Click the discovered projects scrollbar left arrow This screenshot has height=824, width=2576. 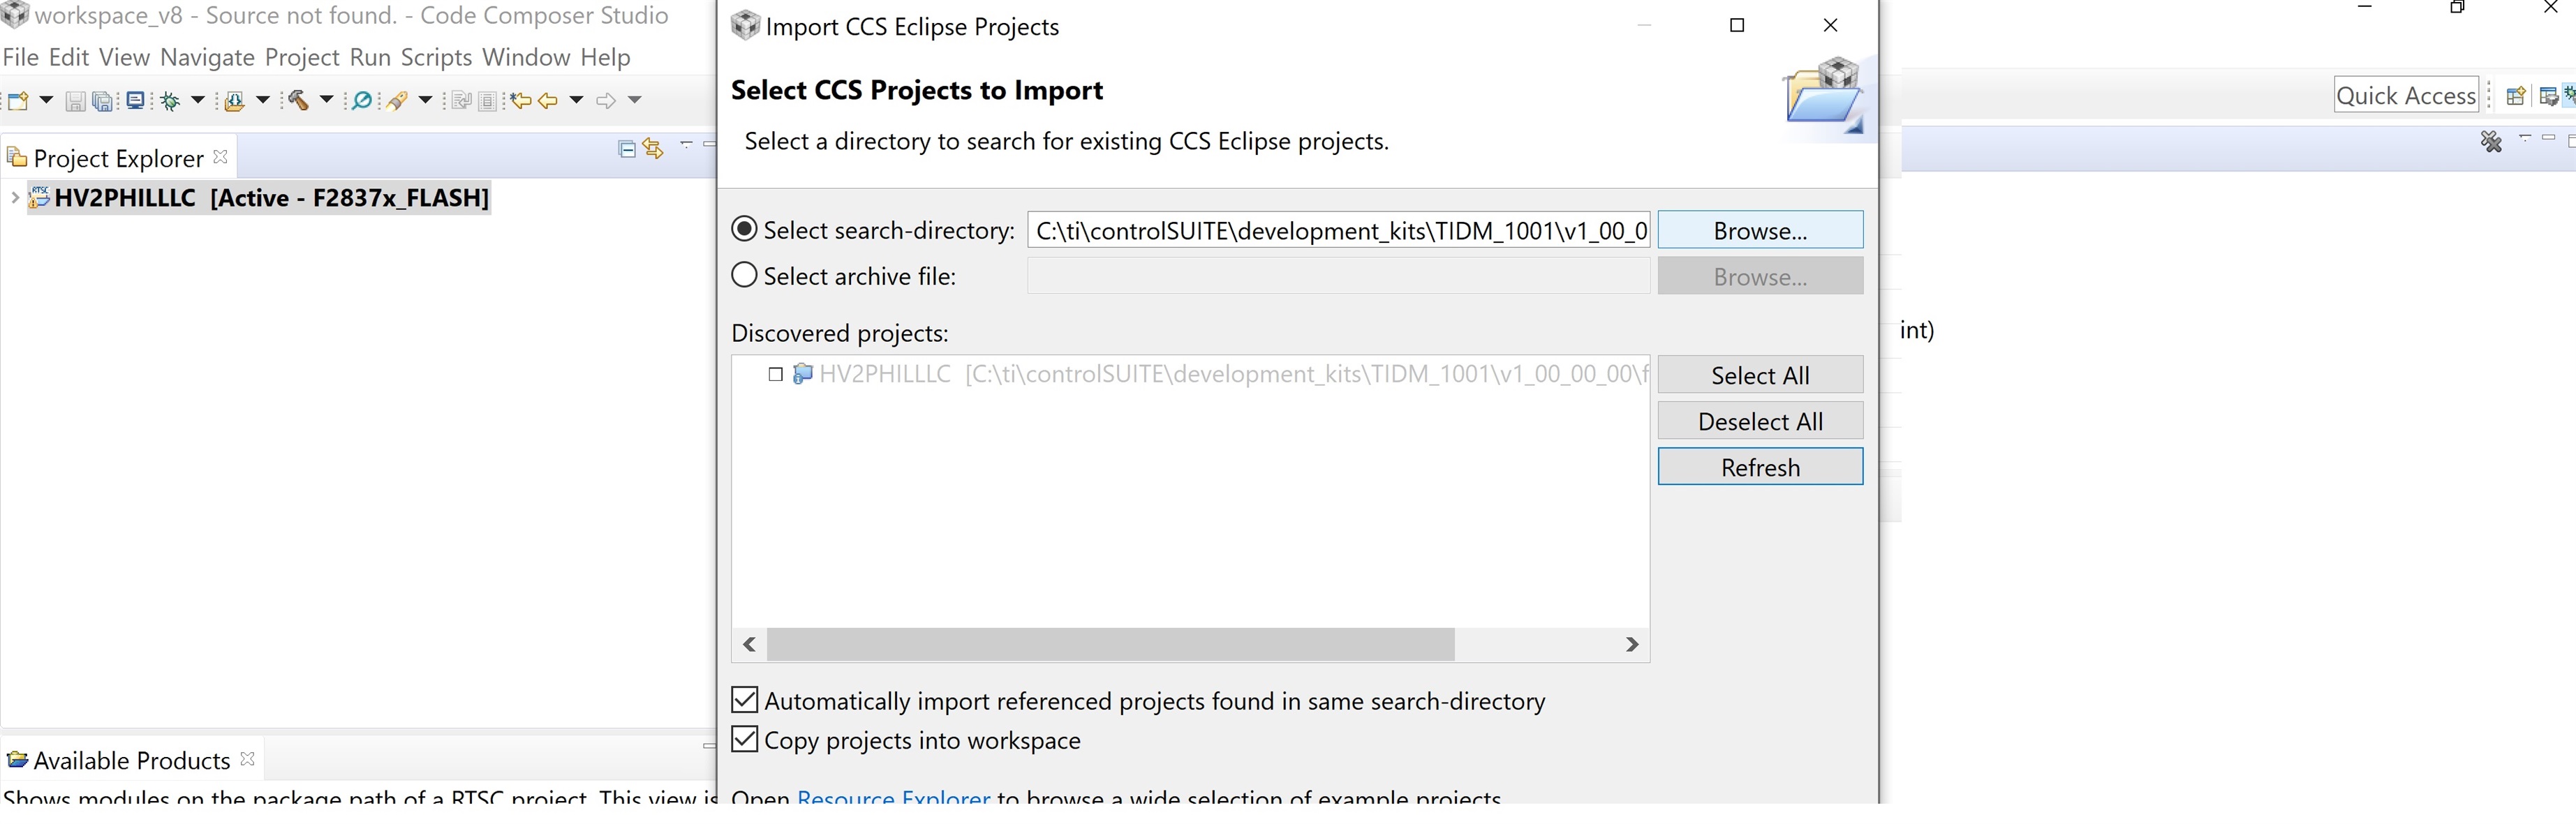(749, 645)
